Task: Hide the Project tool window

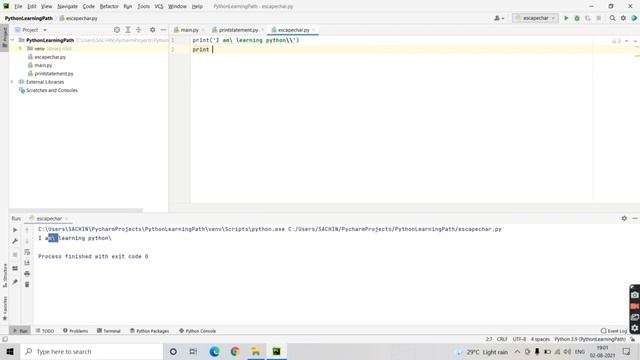Action: click(163, 30)
